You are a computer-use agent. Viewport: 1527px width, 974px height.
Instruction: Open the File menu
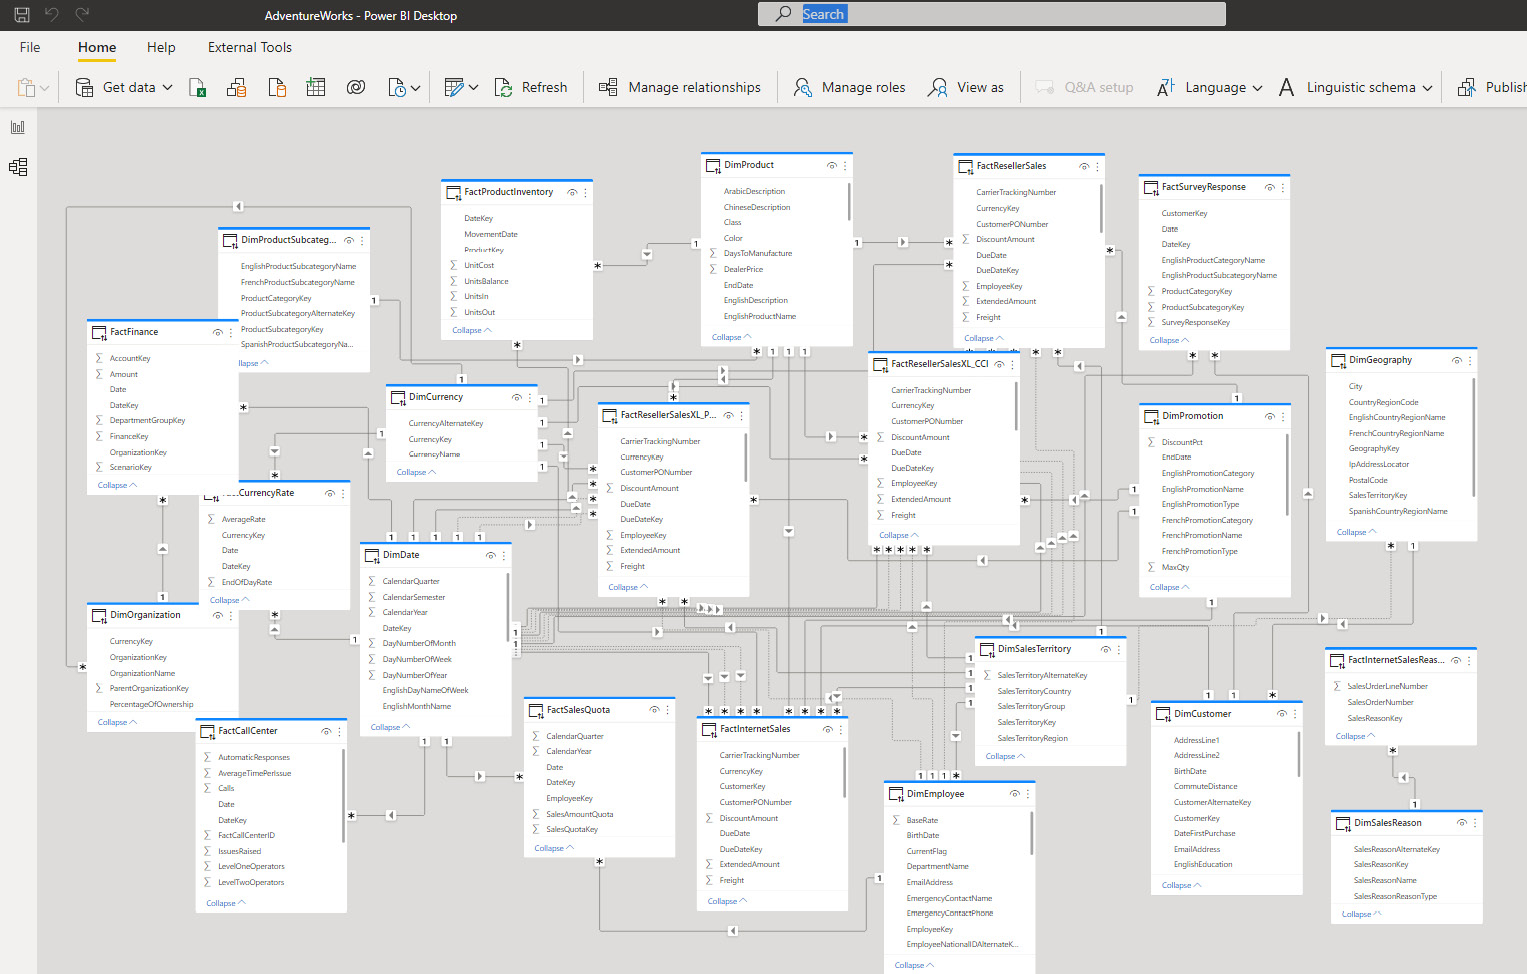30,47
